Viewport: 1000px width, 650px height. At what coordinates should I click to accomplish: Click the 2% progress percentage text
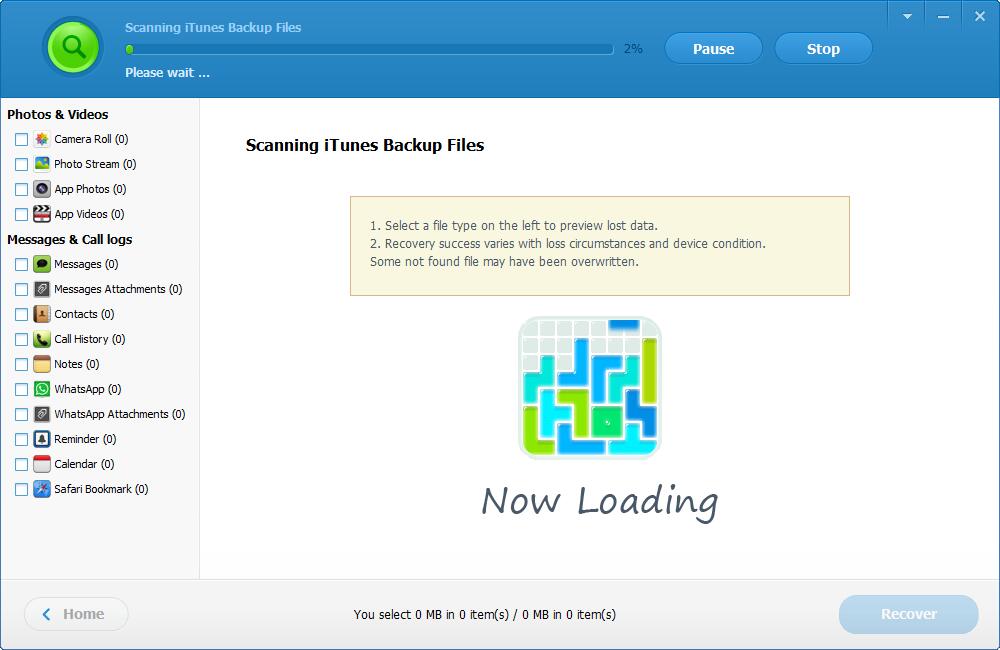click(x=633, y=48)
